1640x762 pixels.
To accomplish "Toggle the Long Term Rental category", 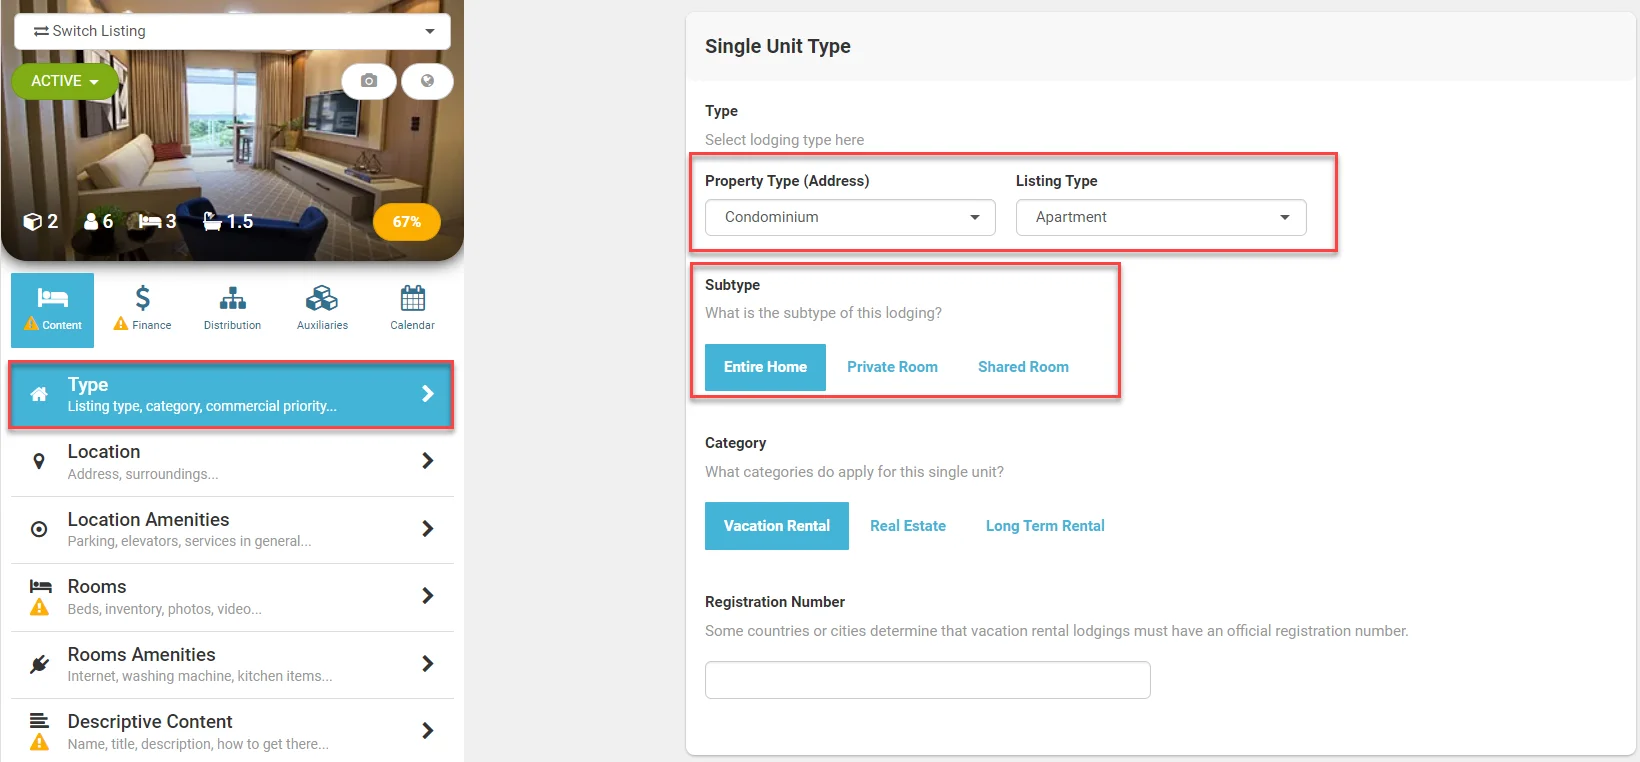I will click(x=1045, y=526).
